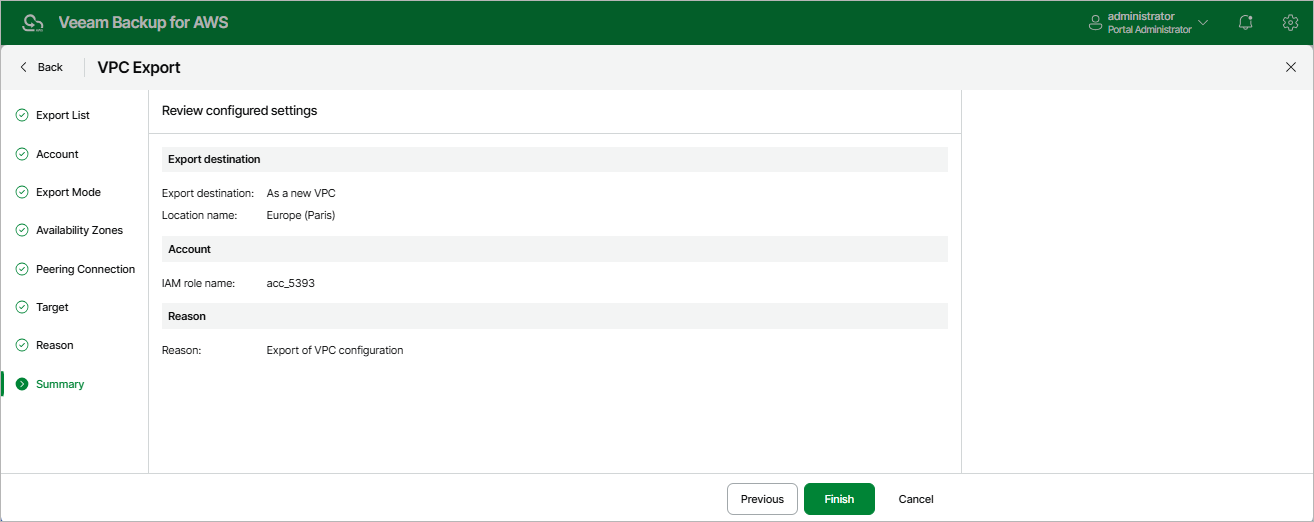Click the VPC Export heading
The width and height of the screenshot is (1314, 522).
click(x=139, y=67)
